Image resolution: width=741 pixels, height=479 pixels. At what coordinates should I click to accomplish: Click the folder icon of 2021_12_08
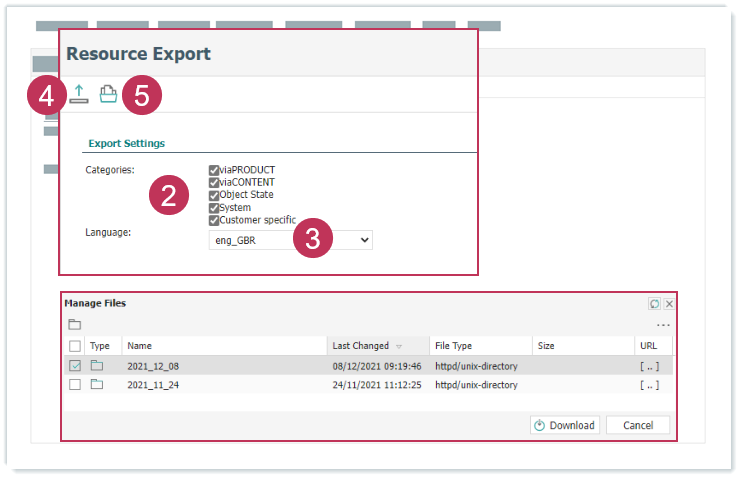(x=97, y=366)
